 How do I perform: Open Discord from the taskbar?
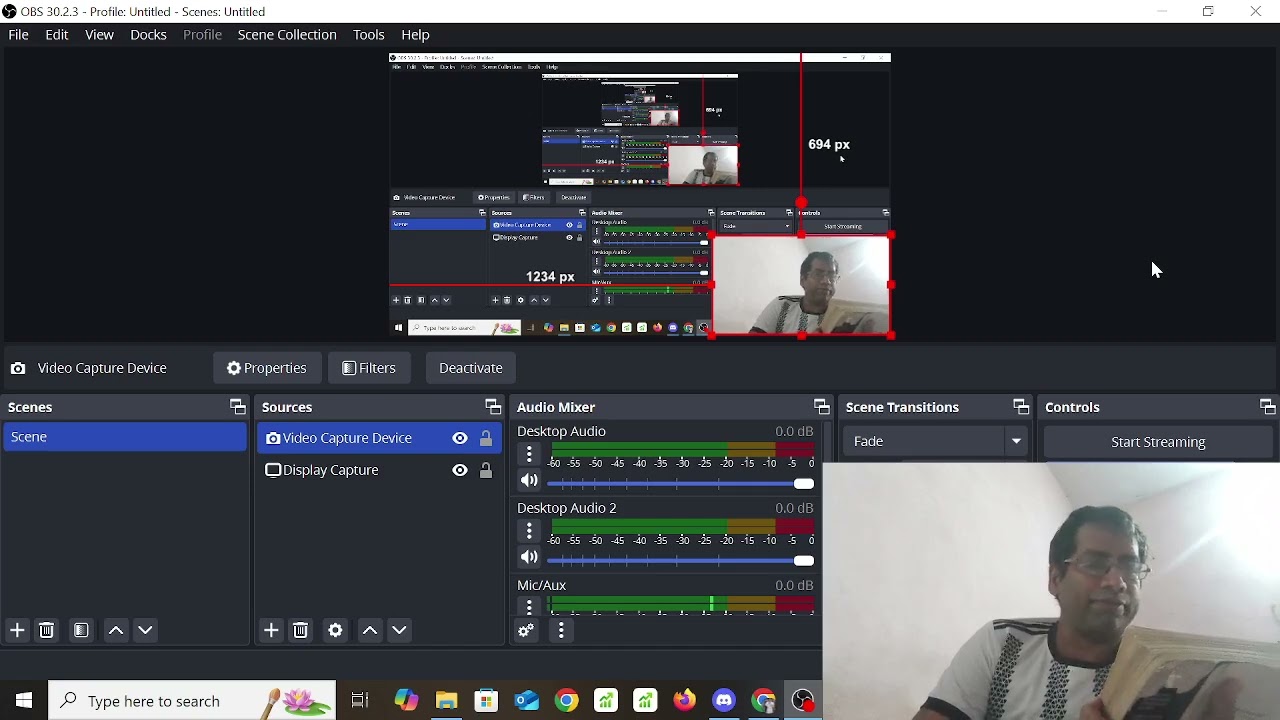tap(724, 701)
